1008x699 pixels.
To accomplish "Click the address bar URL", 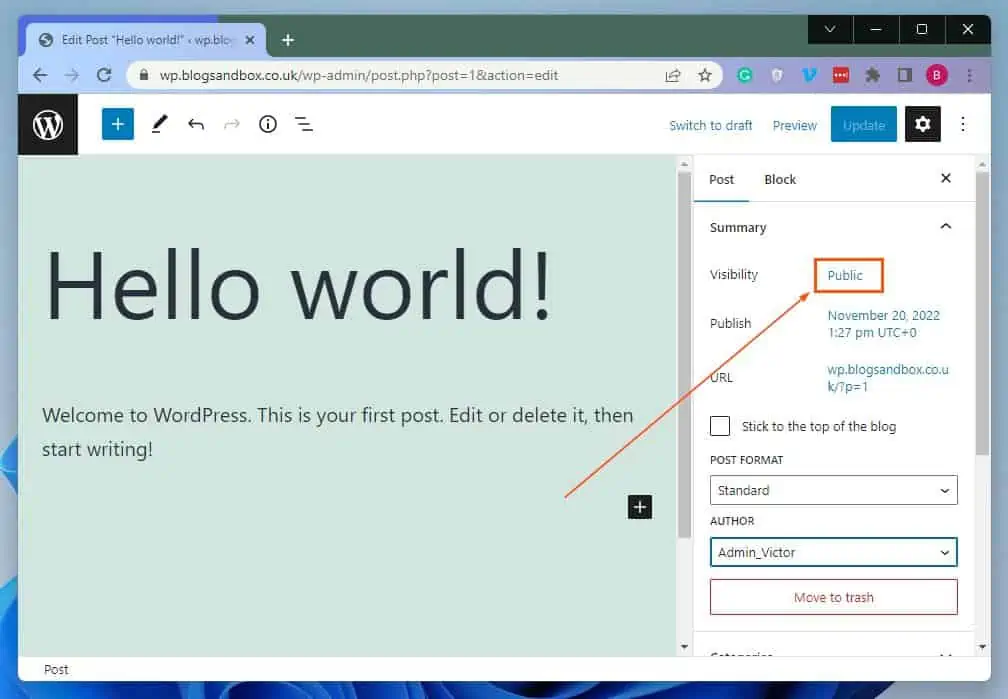I will [x=359, y=75].
